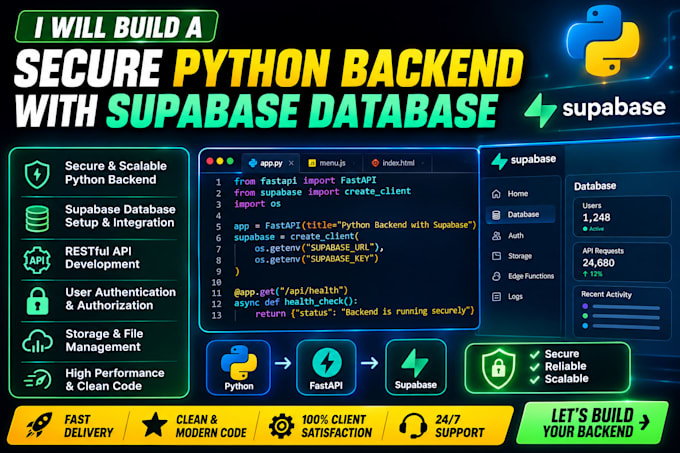Click the blue dot in Recent Activity

[585, 326]
